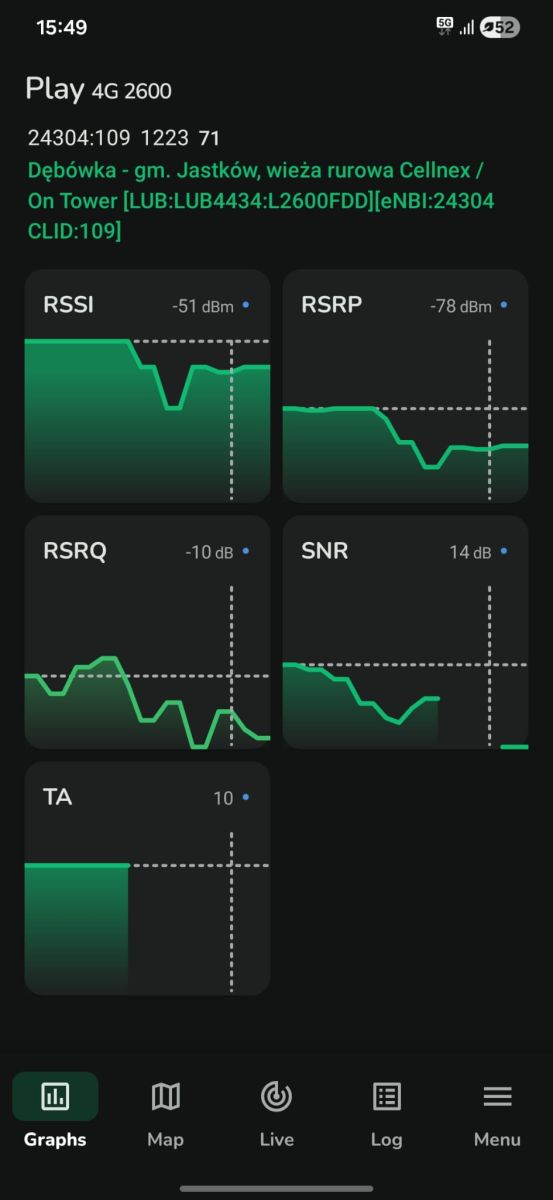Open the hamburger Menu icon
This screenshot has height=1200, width=553.
point(497,1096)
